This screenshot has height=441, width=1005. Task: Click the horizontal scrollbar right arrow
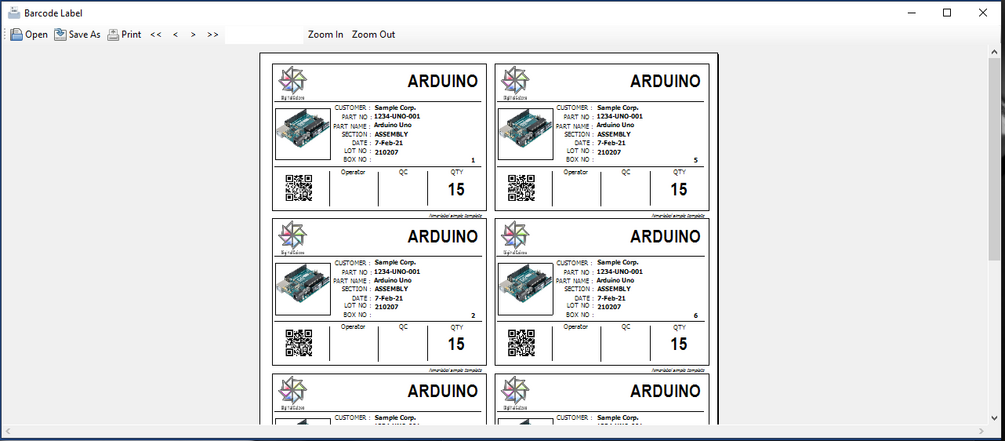tap(981, 431)
